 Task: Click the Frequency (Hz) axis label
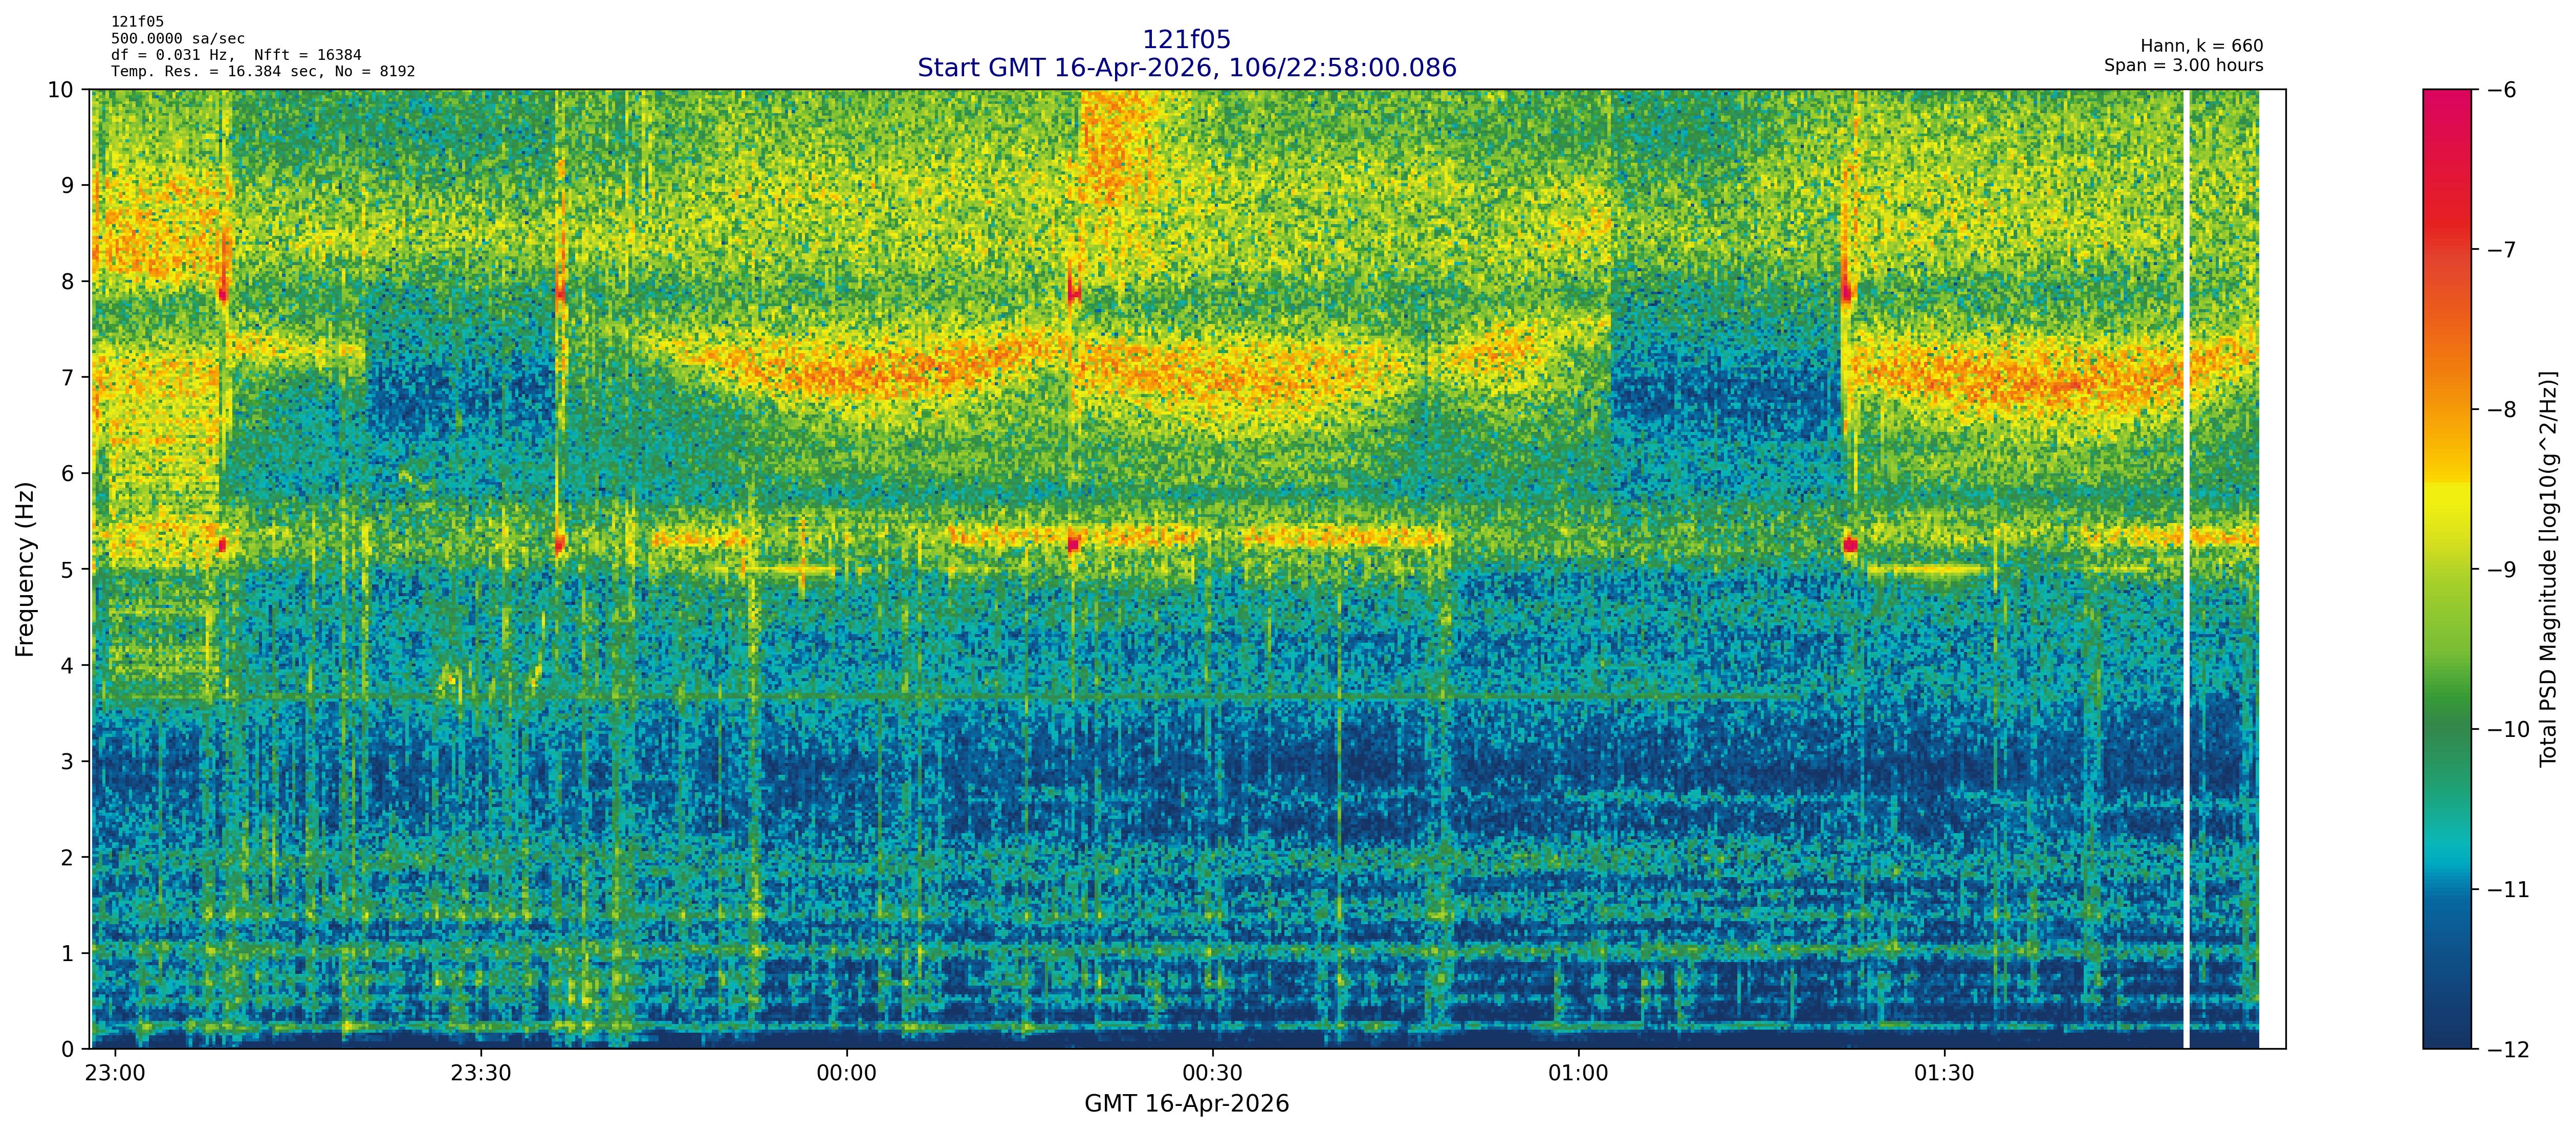click(x=25, y=569)
